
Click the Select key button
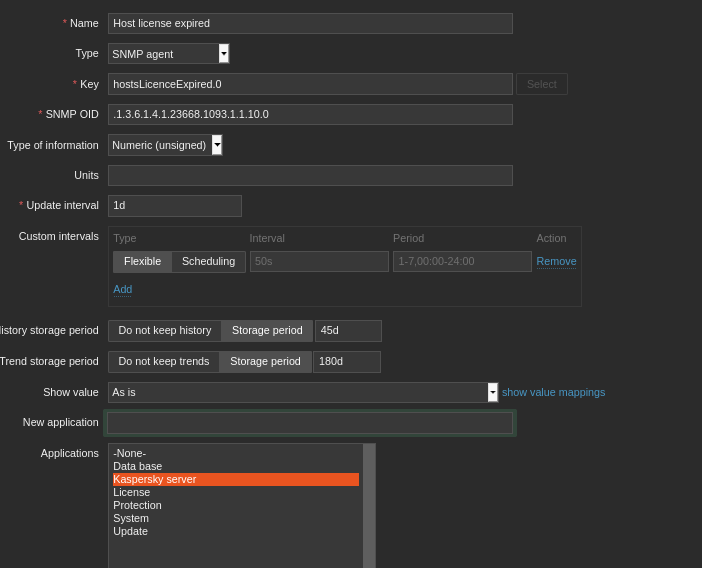tap(541, 84)
